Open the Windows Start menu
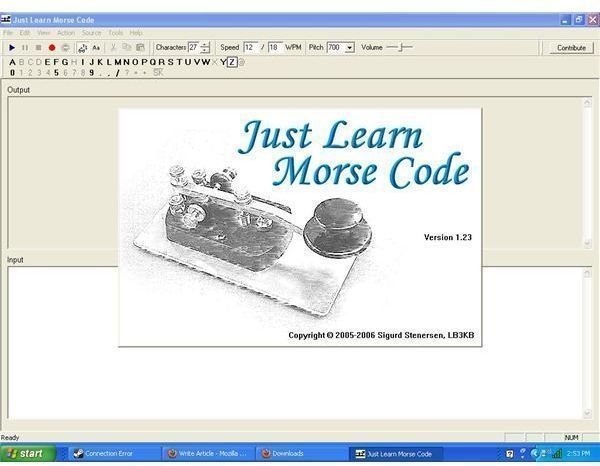Viewport: 600px width, 466px height. pos(28,454)
